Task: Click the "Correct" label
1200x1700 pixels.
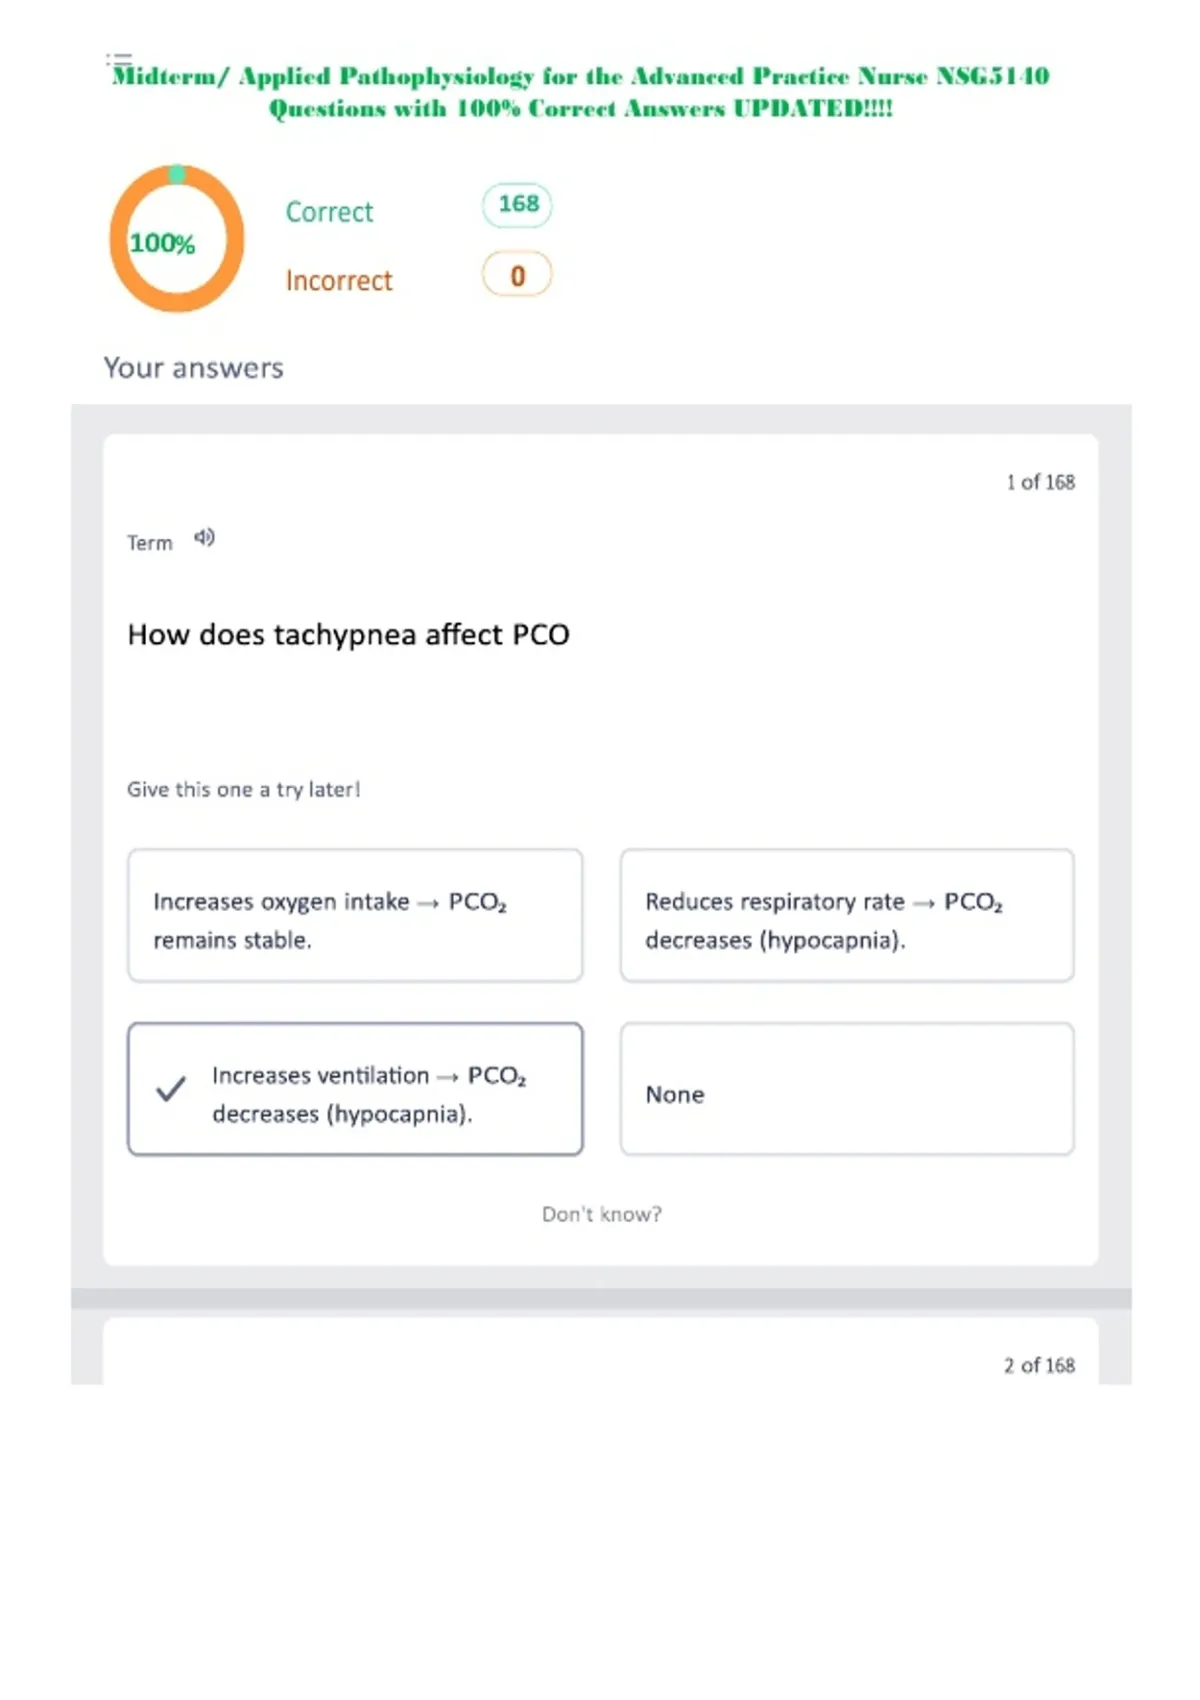Action: click(329, 212)
